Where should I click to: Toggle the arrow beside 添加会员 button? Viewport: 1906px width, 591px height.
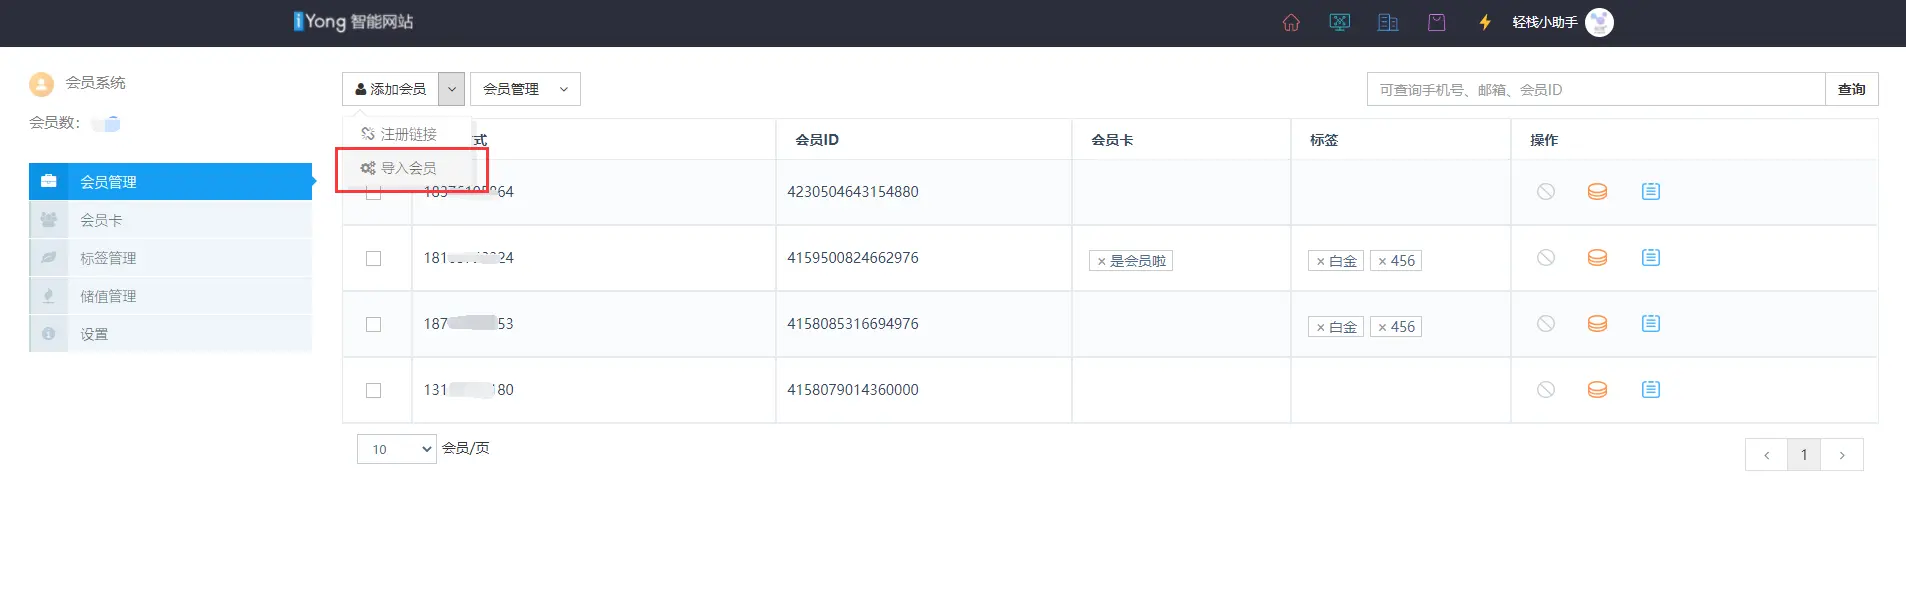click(x=452, y=89)
